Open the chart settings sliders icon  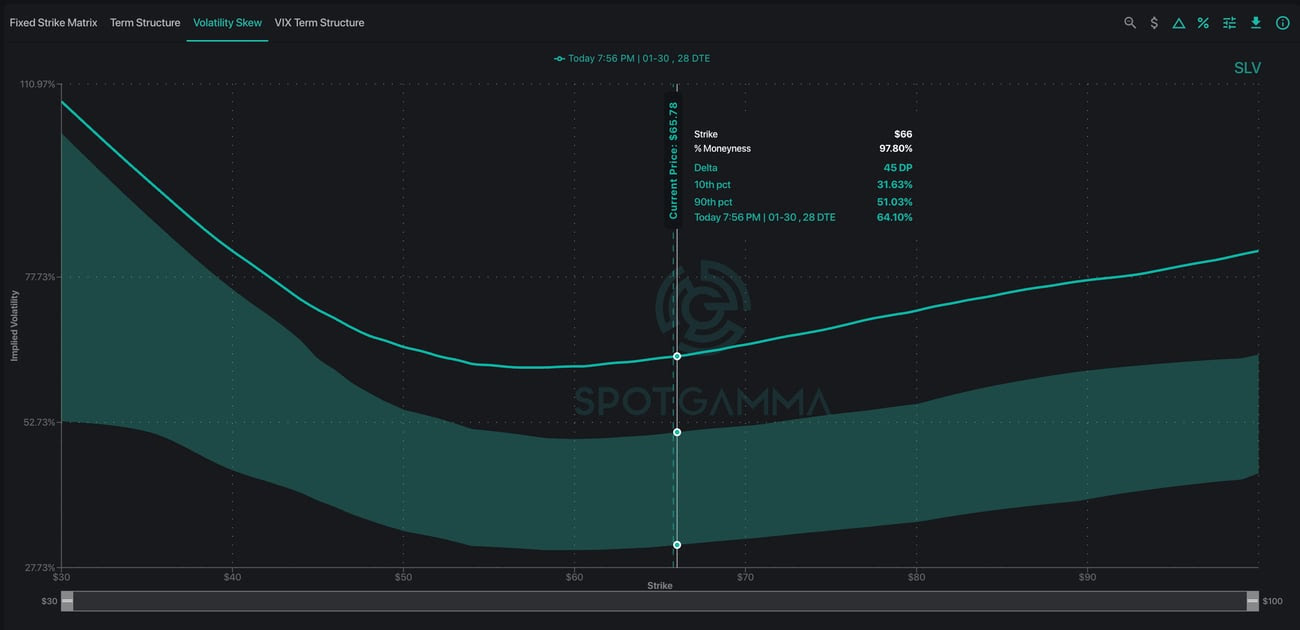1230,22
